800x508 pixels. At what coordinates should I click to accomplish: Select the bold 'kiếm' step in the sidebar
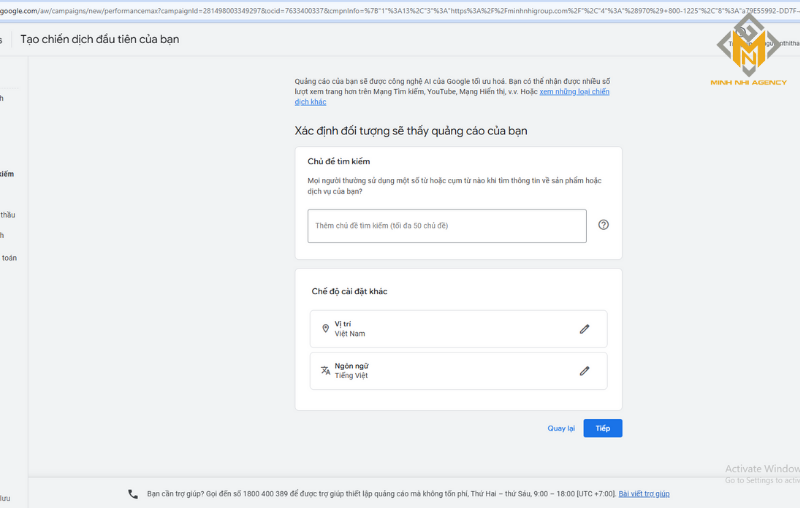tap(8, 174)
